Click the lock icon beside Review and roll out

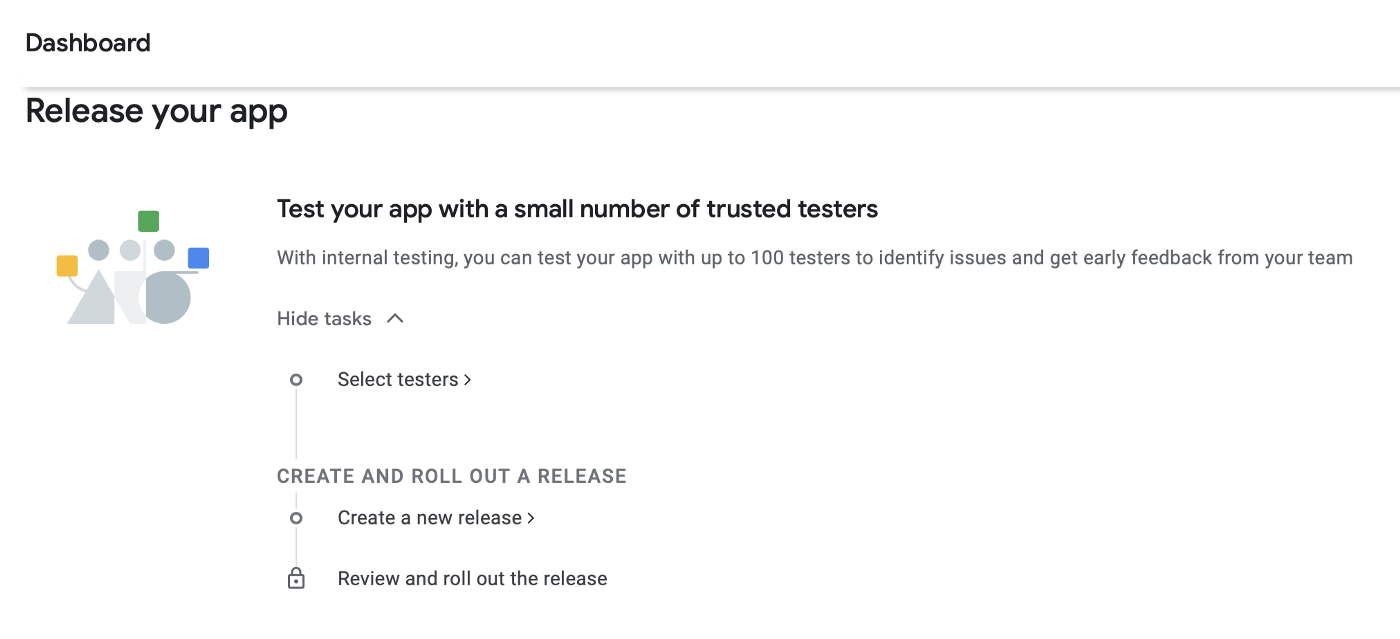pos(296,579)
